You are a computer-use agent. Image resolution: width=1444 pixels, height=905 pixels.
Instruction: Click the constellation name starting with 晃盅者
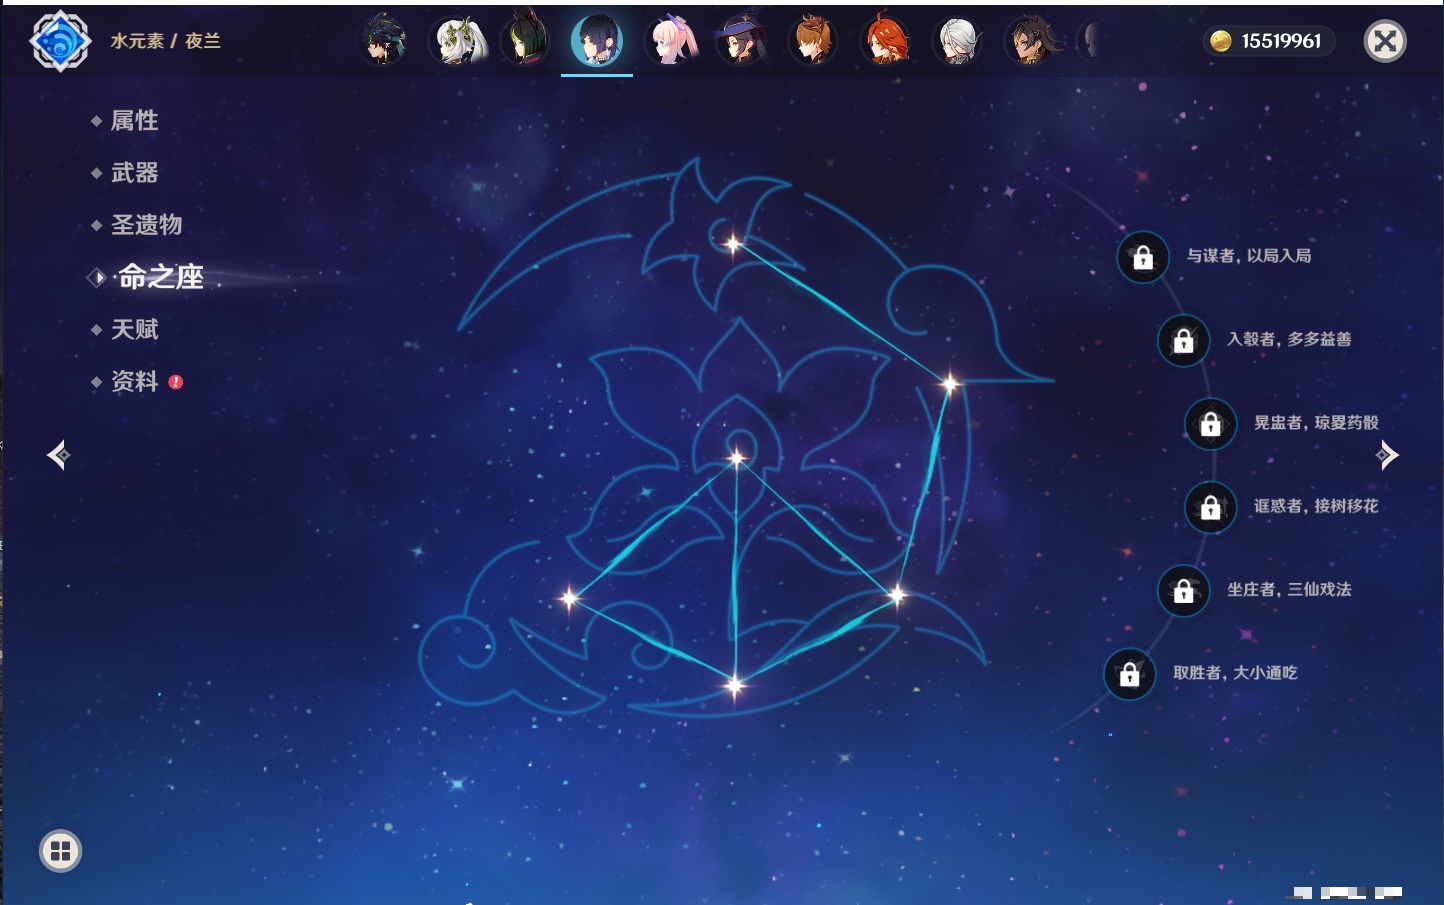click(x=1316, y=422)
